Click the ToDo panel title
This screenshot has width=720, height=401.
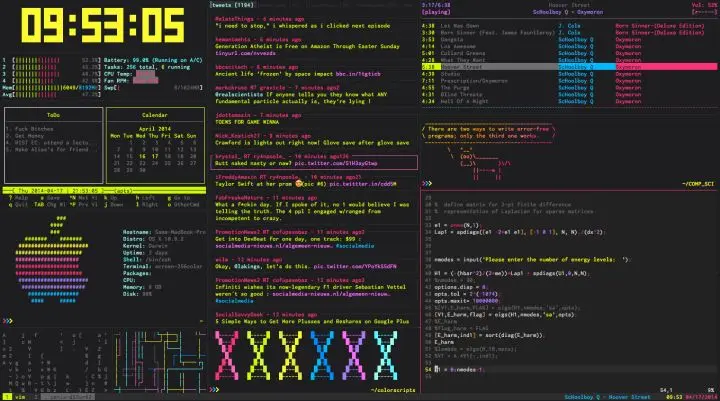53,115
